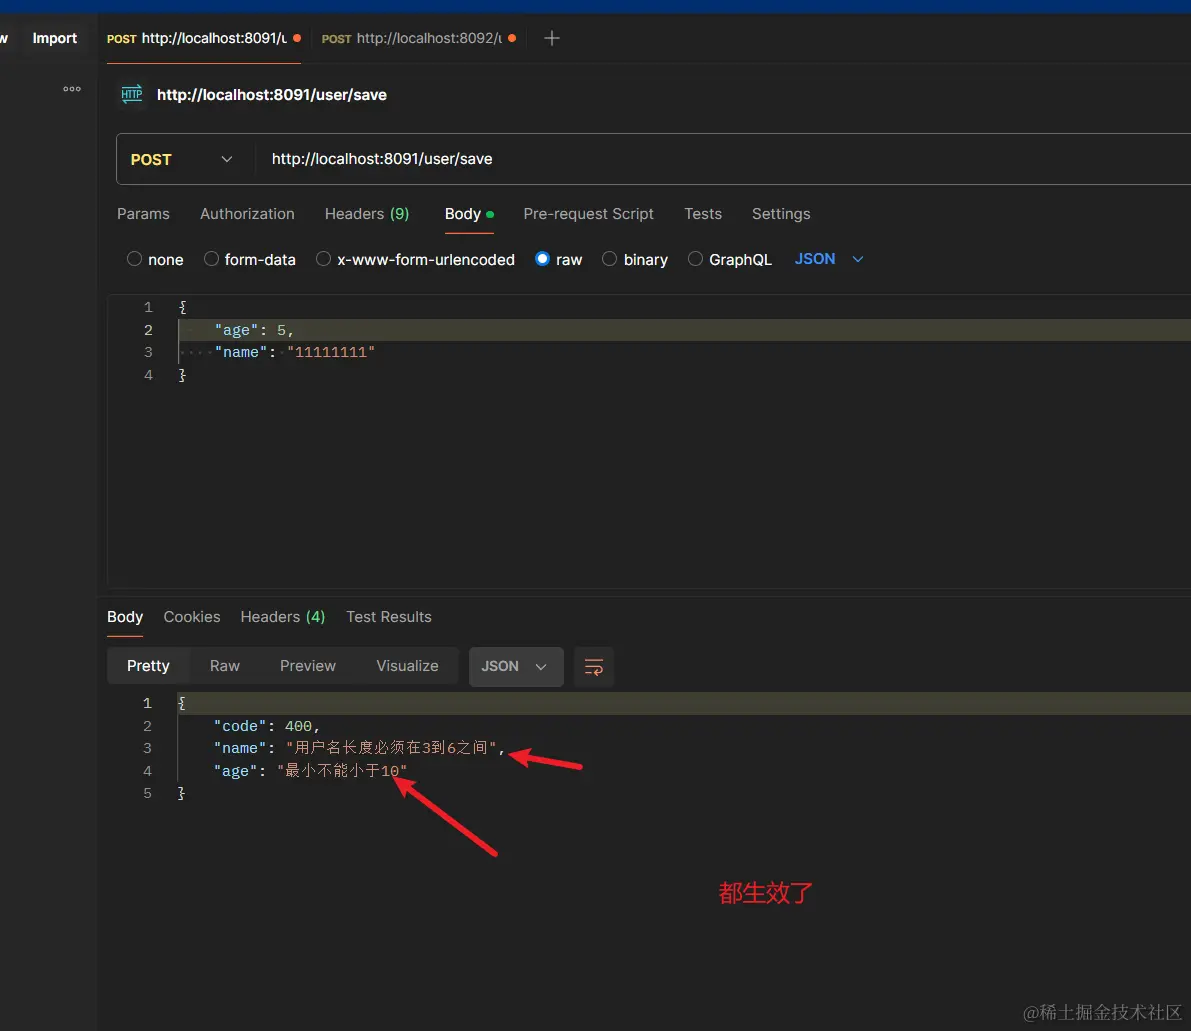Click the "age": 5 line in request body
The width and height of the screenshot is (1191, 1031).
pyautogui.click(x=254, y=330)
